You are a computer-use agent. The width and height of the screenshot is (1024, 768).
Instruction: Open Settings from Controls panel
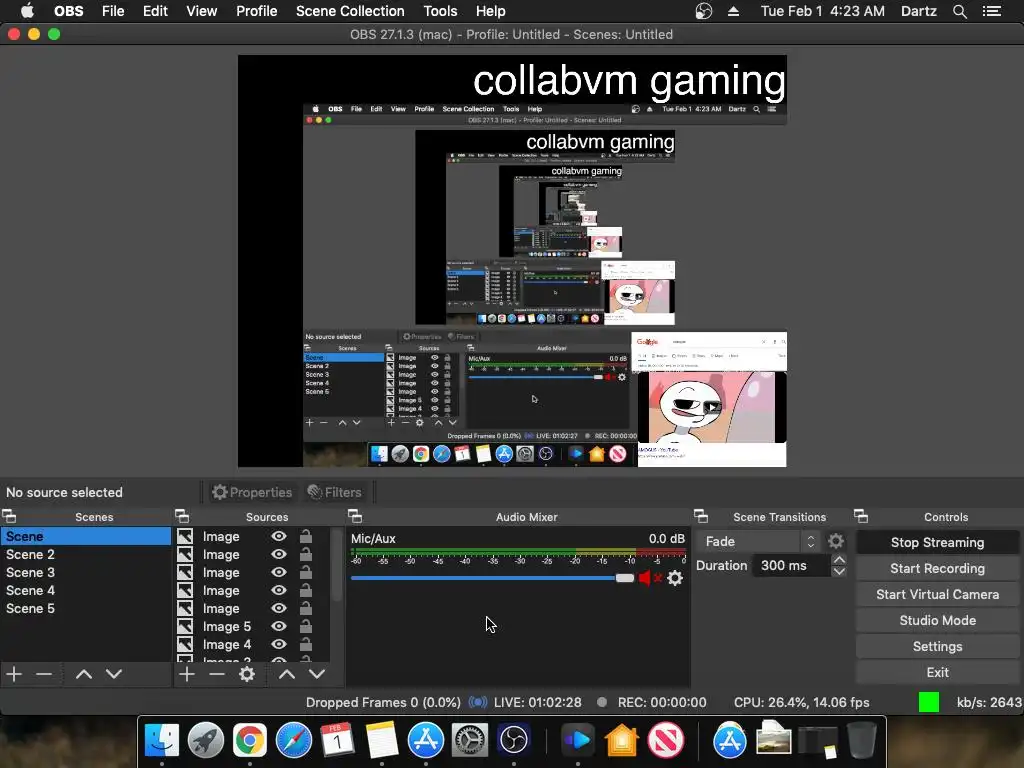(937, 647)
